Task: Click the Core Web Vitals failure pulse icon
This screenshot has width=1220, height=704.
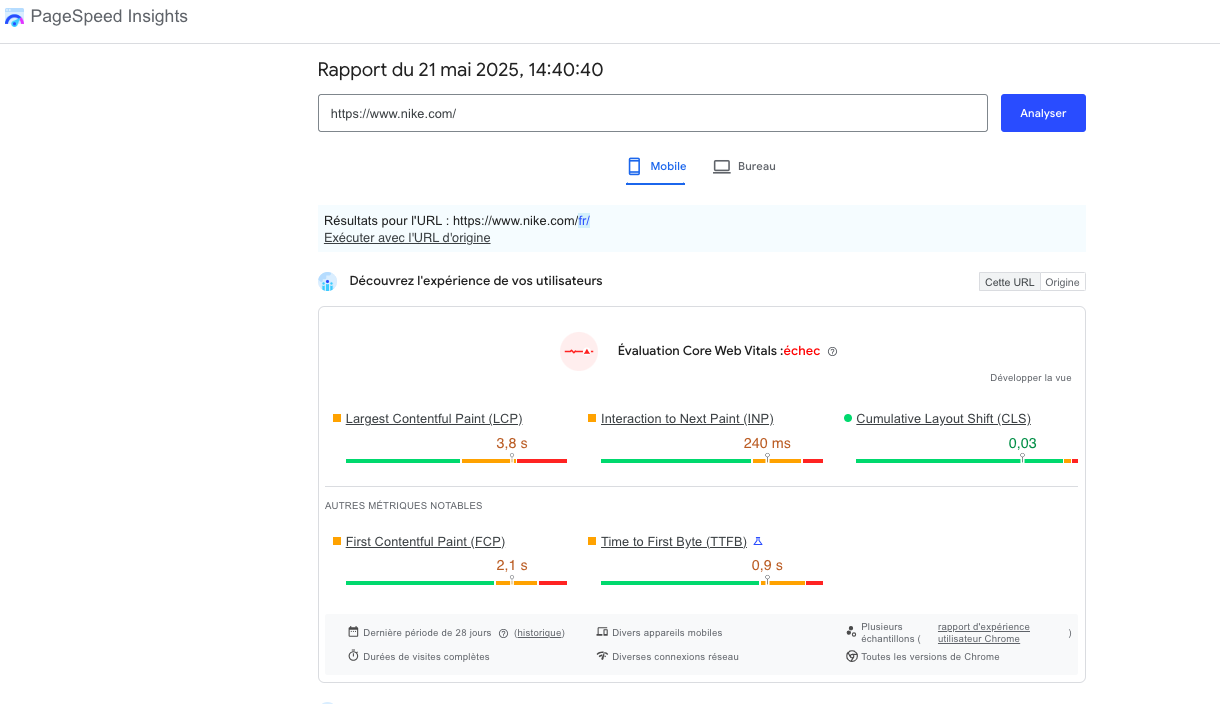Action: pos(579,351)
